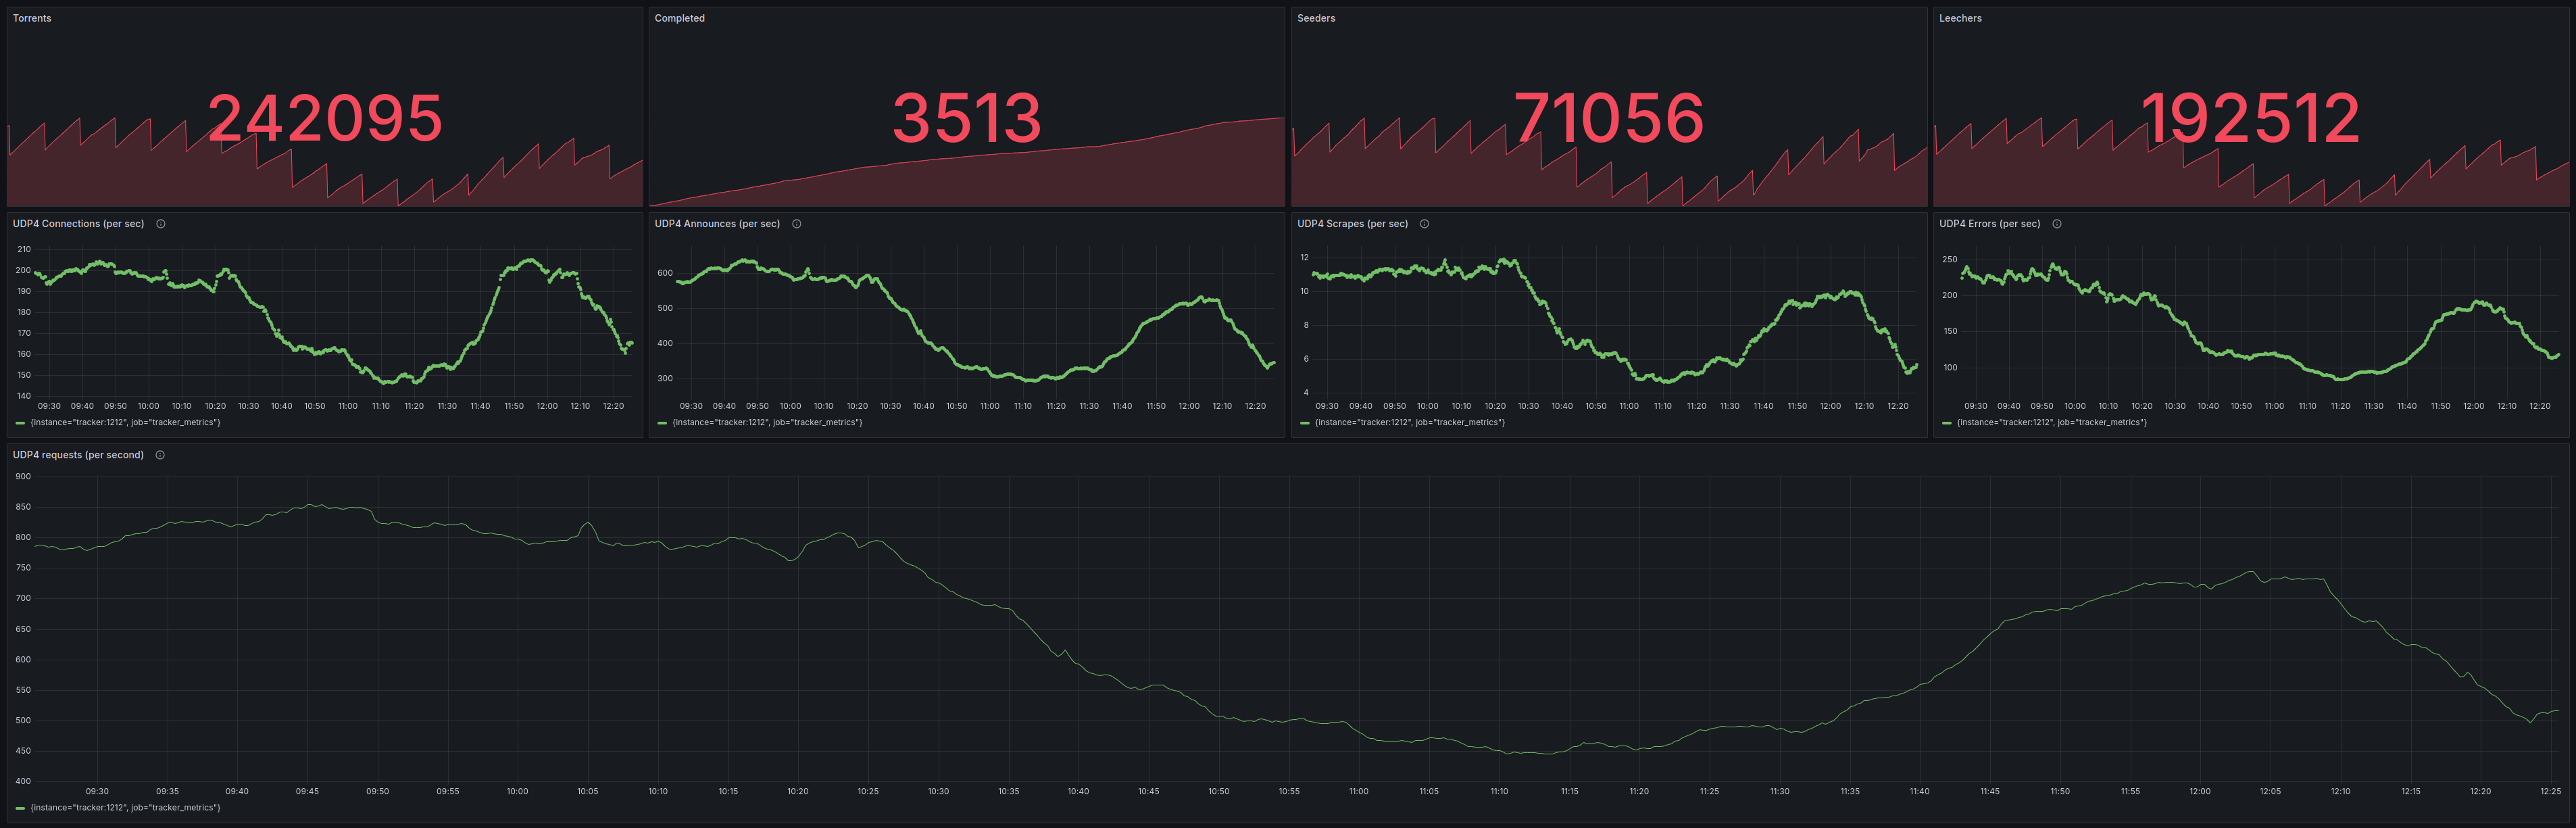
Task: Click the 12:25 time label in UDP4 requests
Action: coord(2551,791)
